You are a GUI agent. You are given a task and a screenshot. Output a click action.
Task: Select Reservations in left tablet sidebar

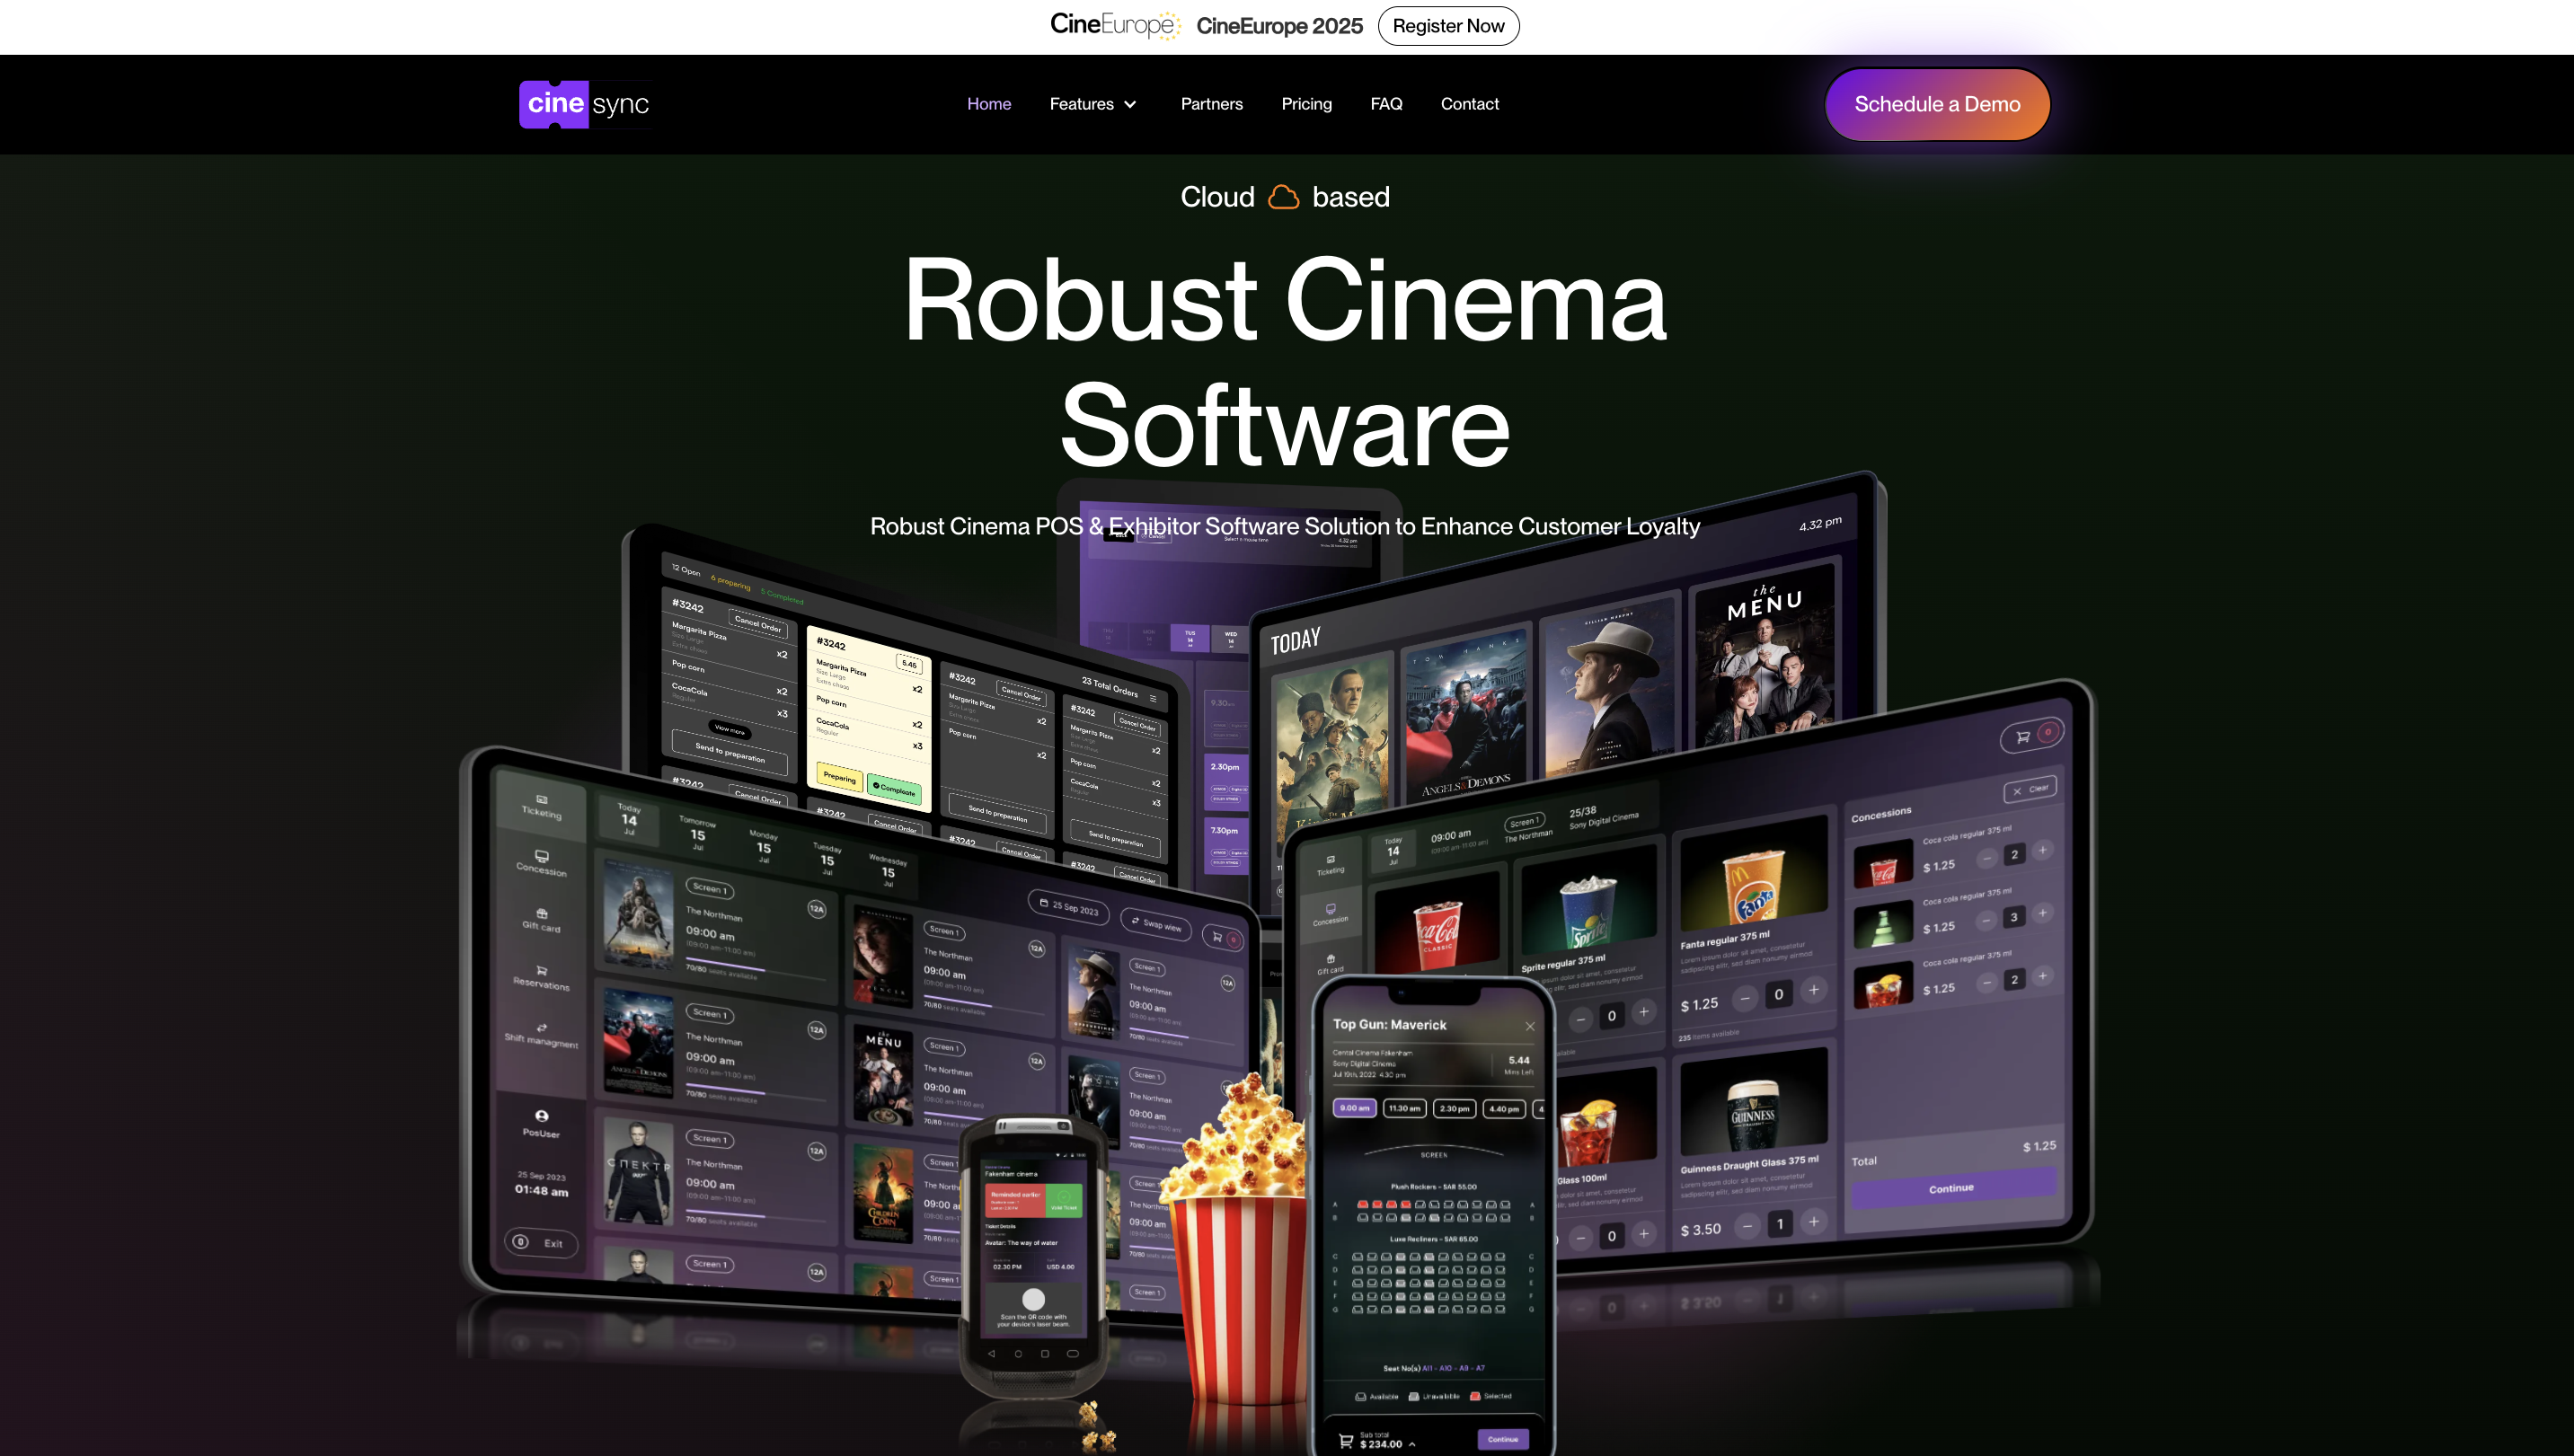[541, 978]
